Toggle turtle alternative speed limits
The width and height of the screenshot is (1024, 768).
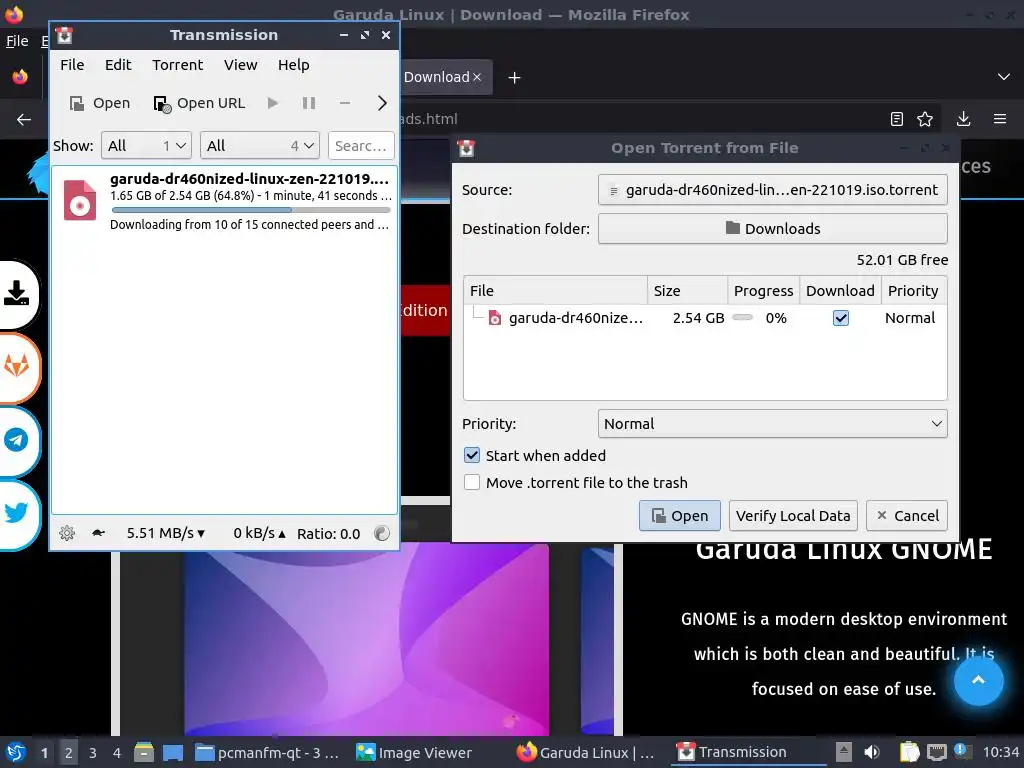coord(99,533)
